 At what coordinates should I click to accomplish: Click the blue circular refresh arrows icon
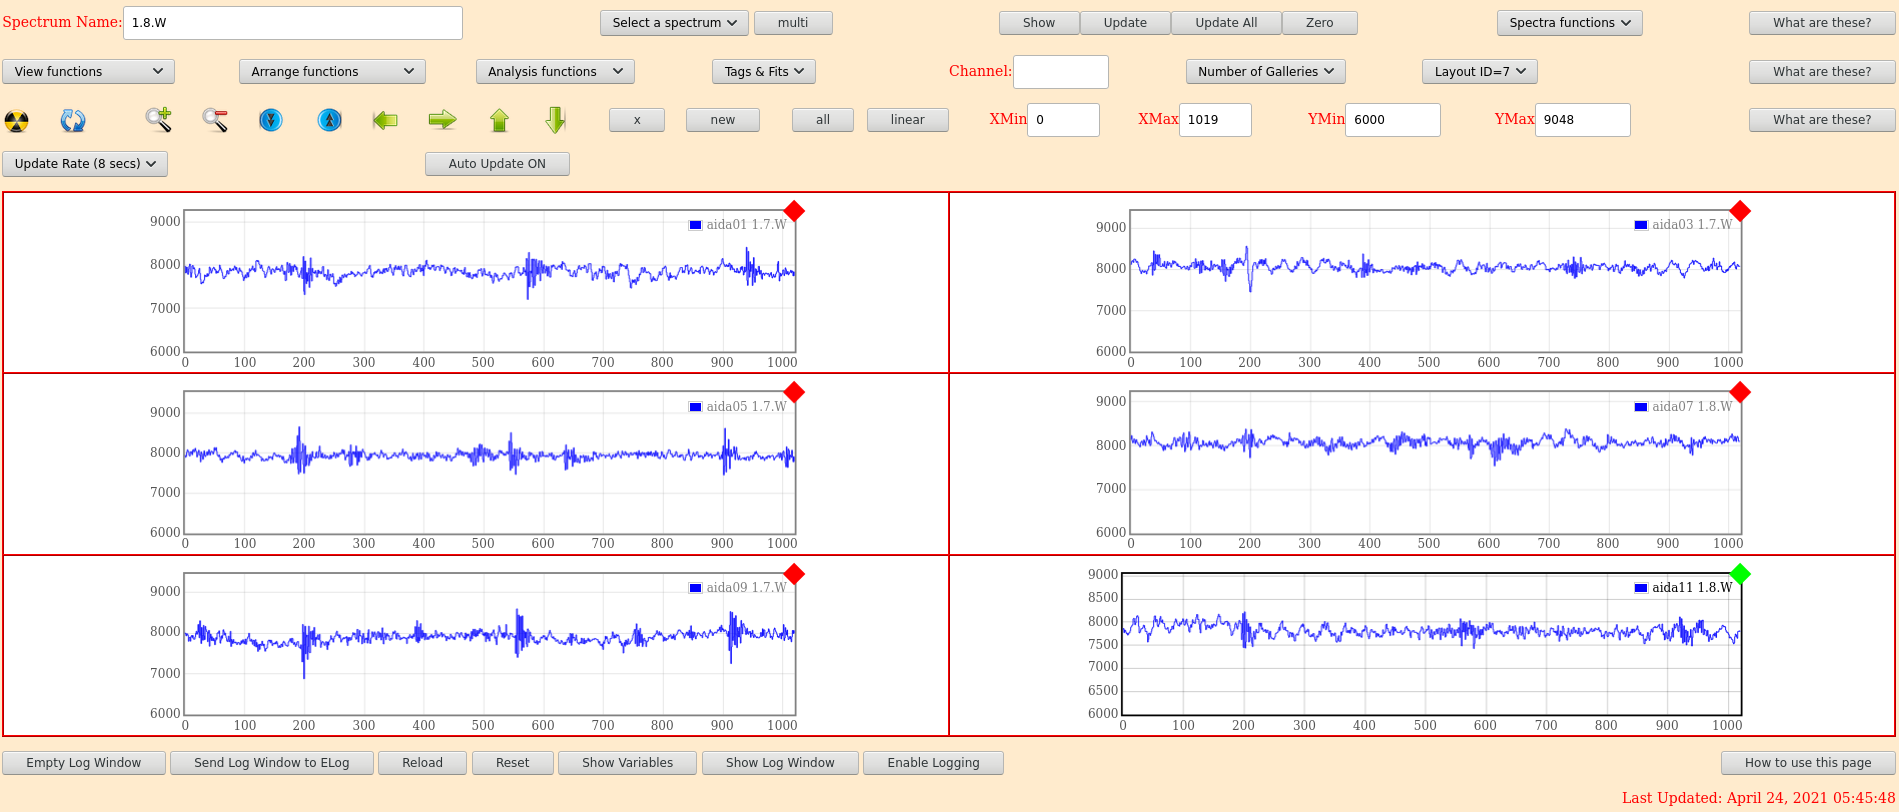pos(73,121)
